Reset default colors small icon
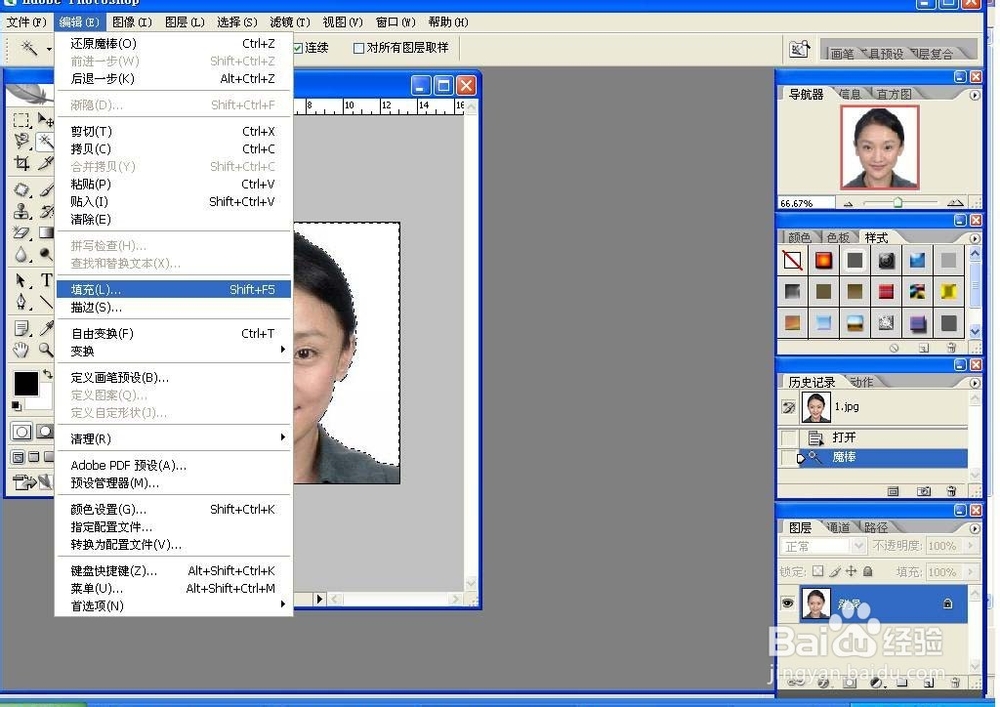 [17, 405]
